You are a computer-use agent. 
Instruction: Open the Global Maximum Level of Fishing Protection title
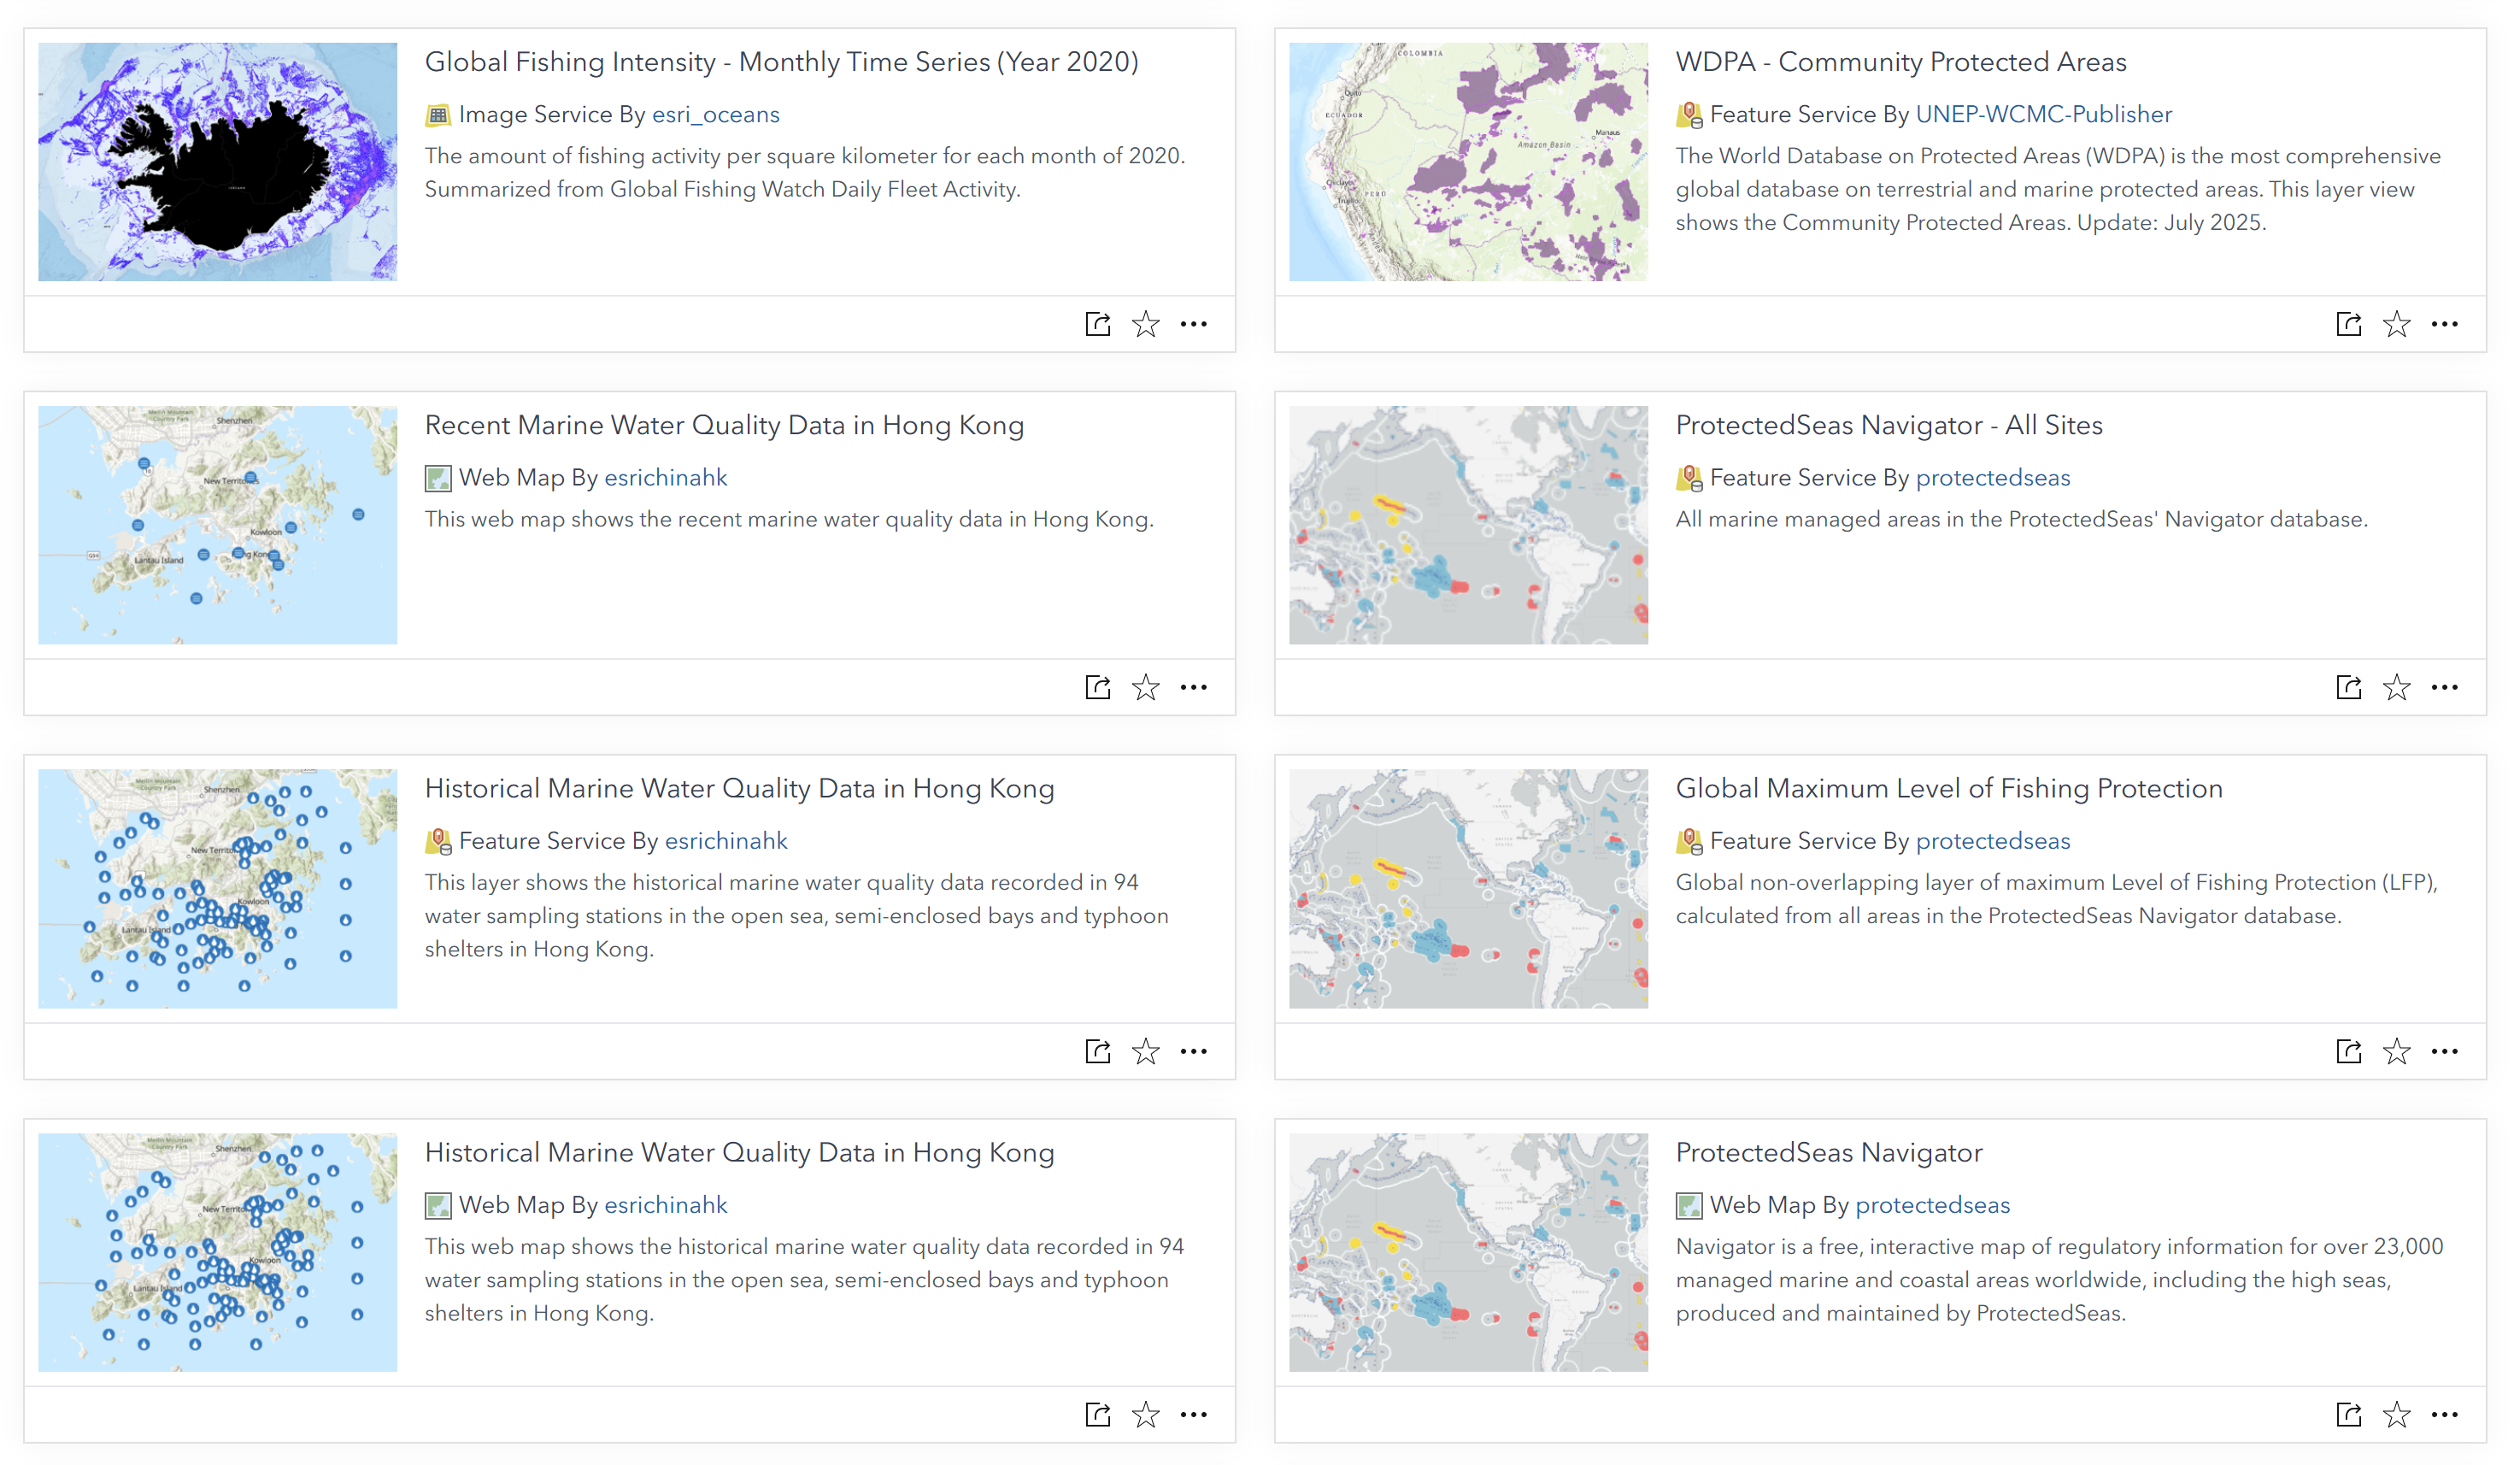pos(1948,788)
